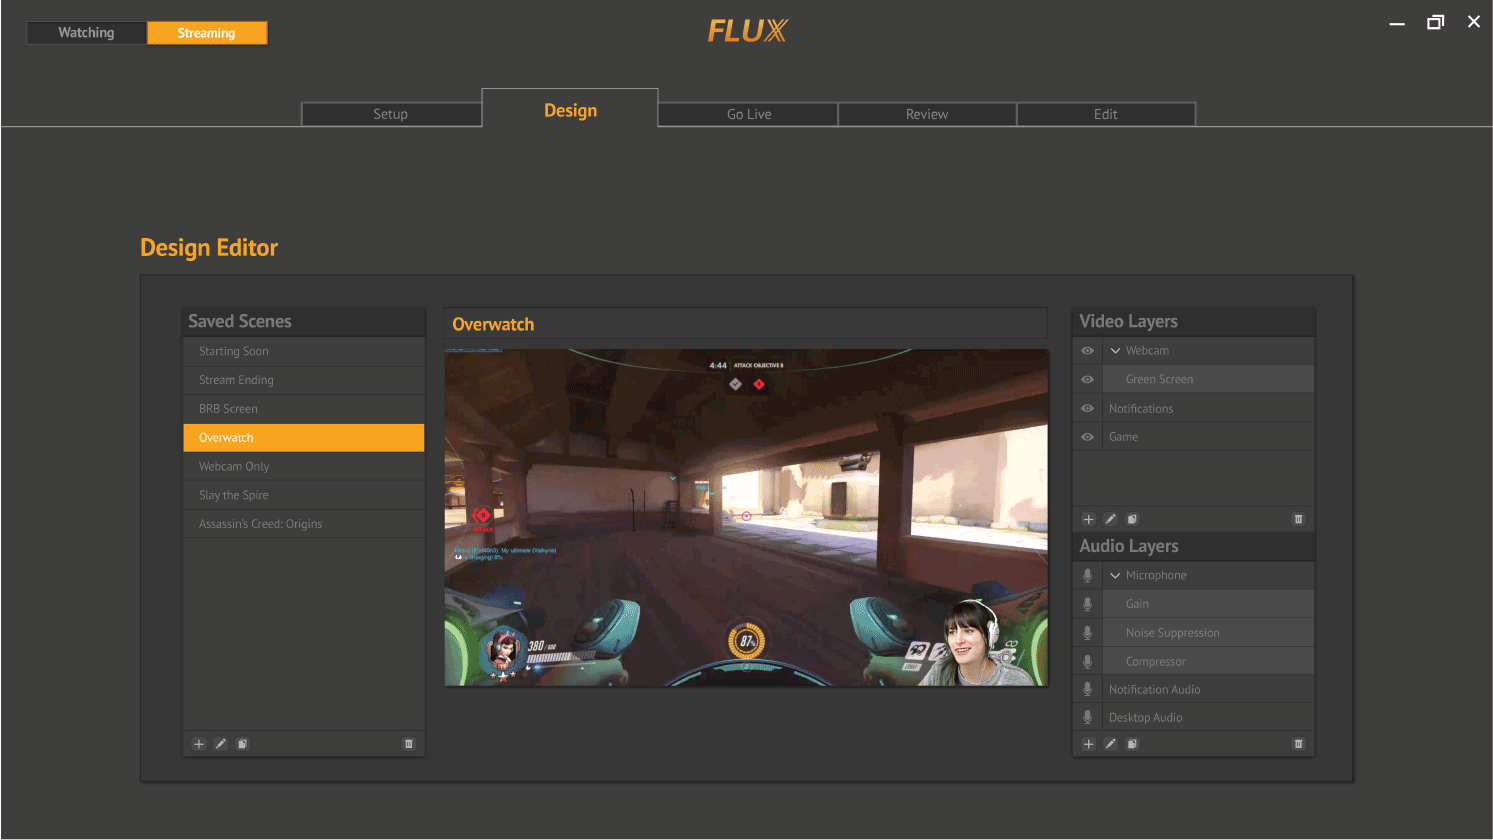Screen dimensions: 1493x840
Task: Mute the Gain filter
Action: coord(1087,604)
